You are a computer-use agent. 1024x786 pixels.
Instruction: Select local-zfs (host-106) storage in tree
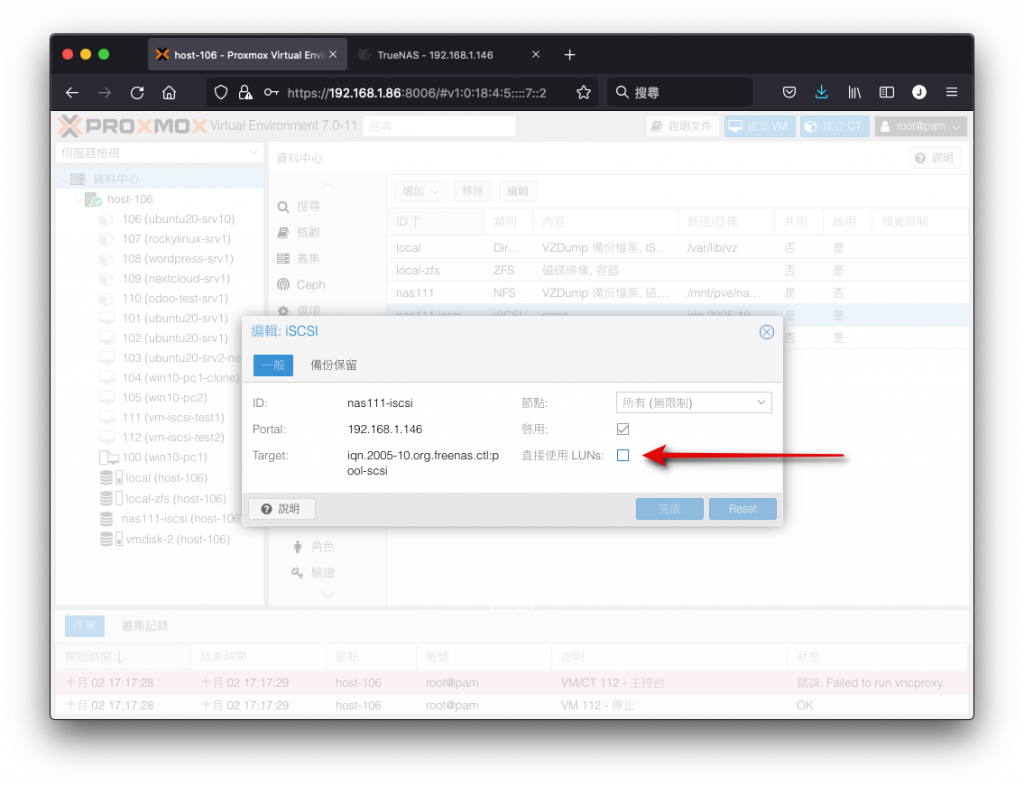click(175, 498)
